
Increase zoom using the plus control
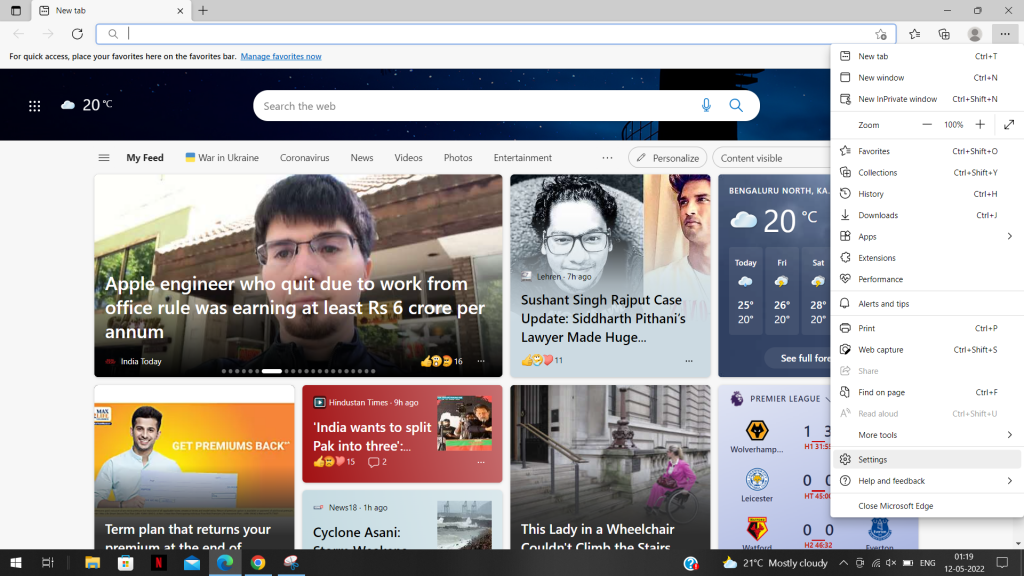981,124
